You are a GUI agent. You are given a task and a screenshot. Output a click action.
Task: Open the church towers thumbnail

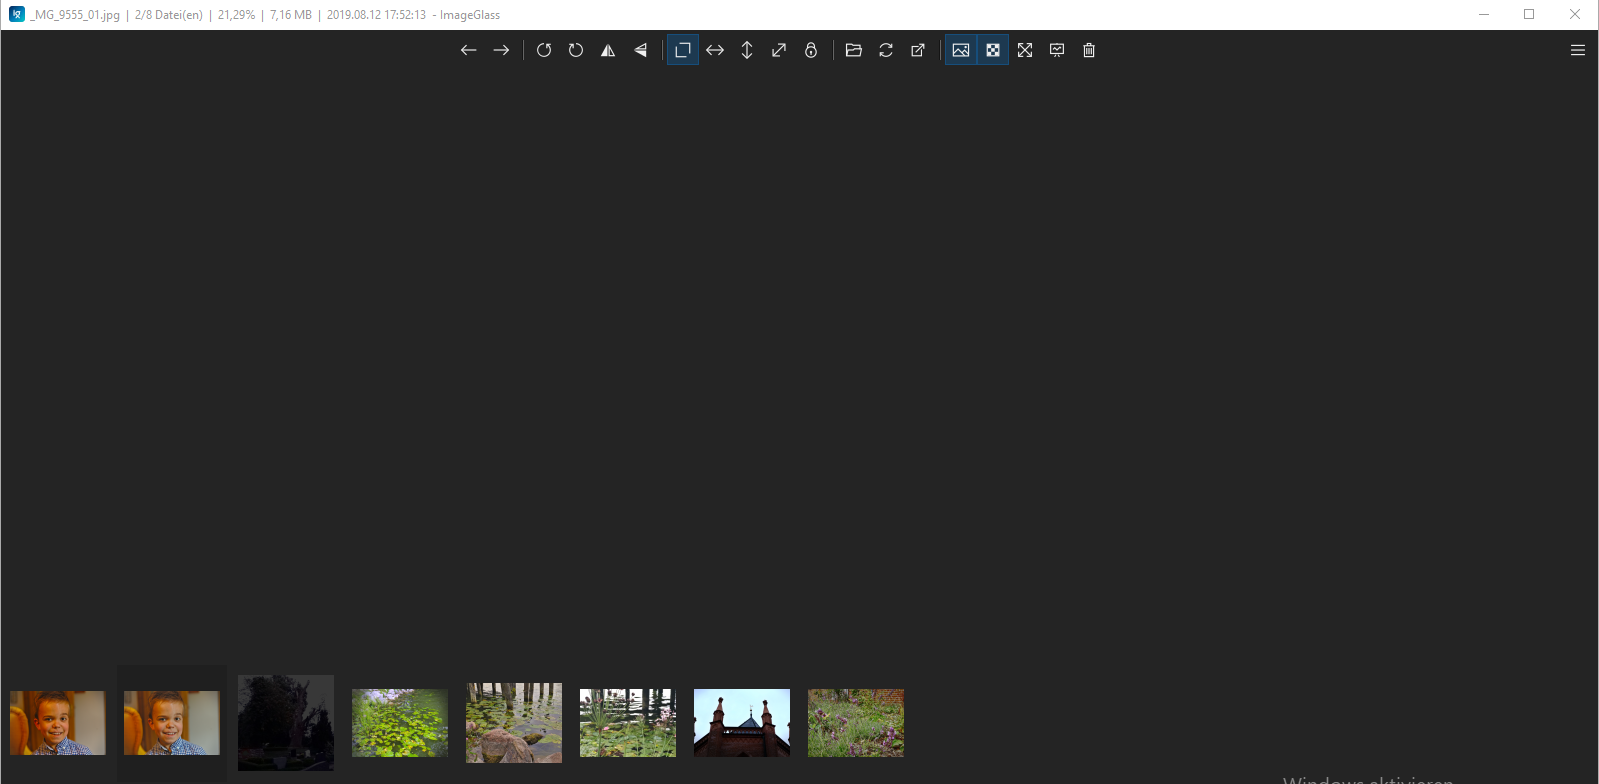[x=742, y=723]
